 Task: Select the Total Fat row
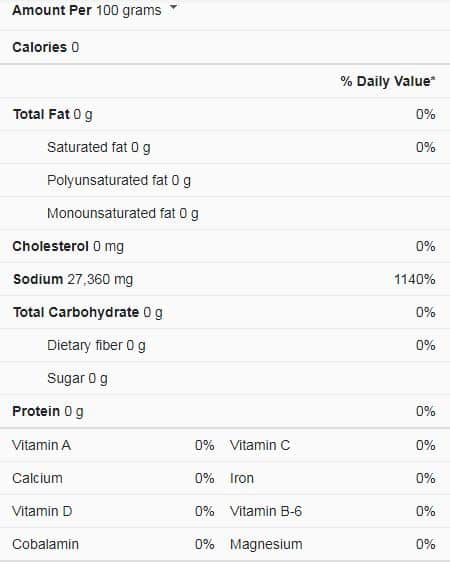[225, 114]
